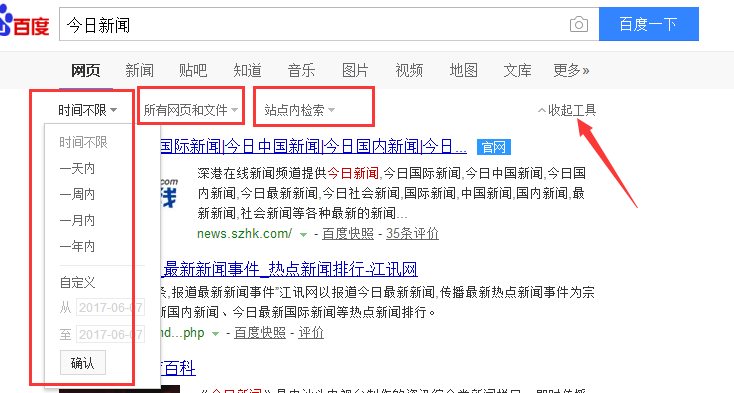Viewport: 734px width, 393px height.
Task: Open the 百科 result title link
Action: tap(178, 368)
